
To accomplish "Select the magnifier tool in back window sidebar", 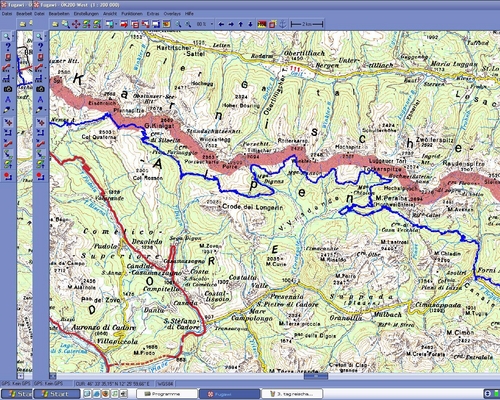I will coord(6,36).
